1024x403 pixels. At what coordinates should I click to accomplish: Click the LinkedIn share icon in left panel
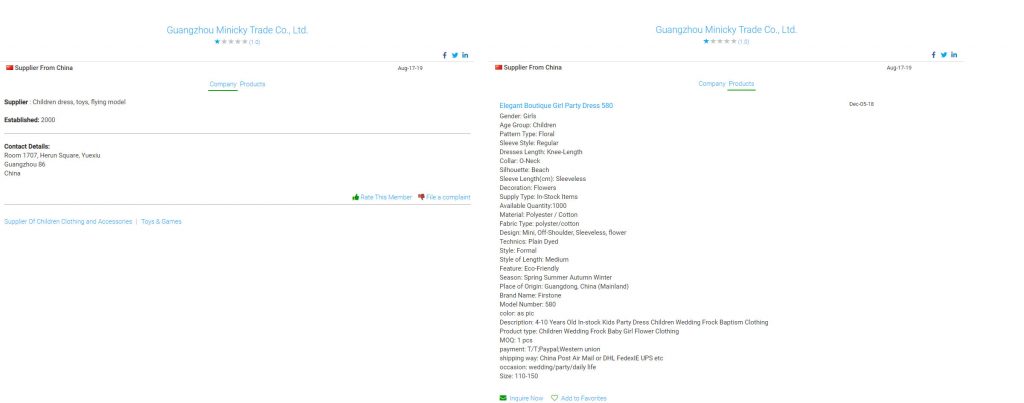tap(465, 55)
